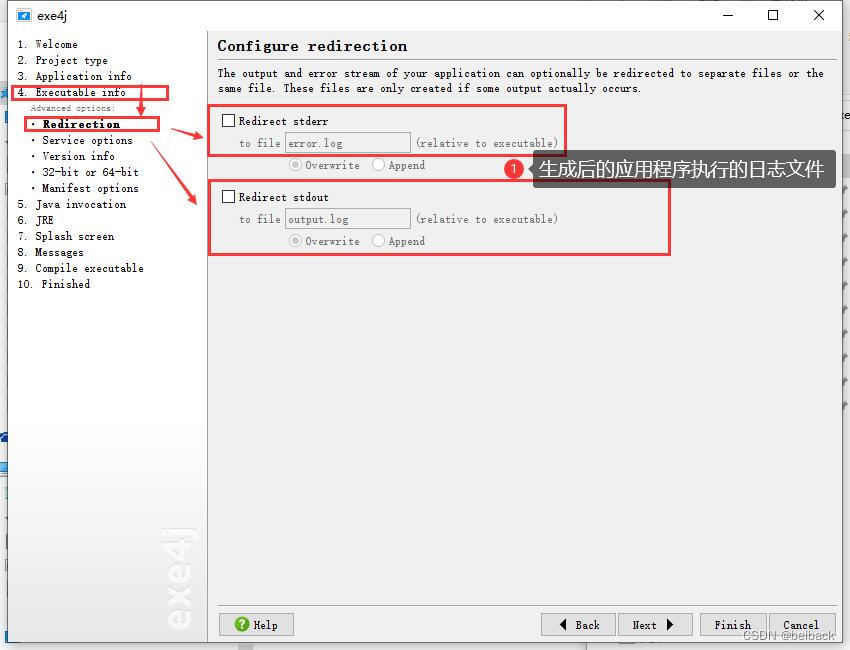Screen dimensions: 850x650
Task: Open Manifest options in the sidebar
Action: pyautogui.click(x=90, y=188)
